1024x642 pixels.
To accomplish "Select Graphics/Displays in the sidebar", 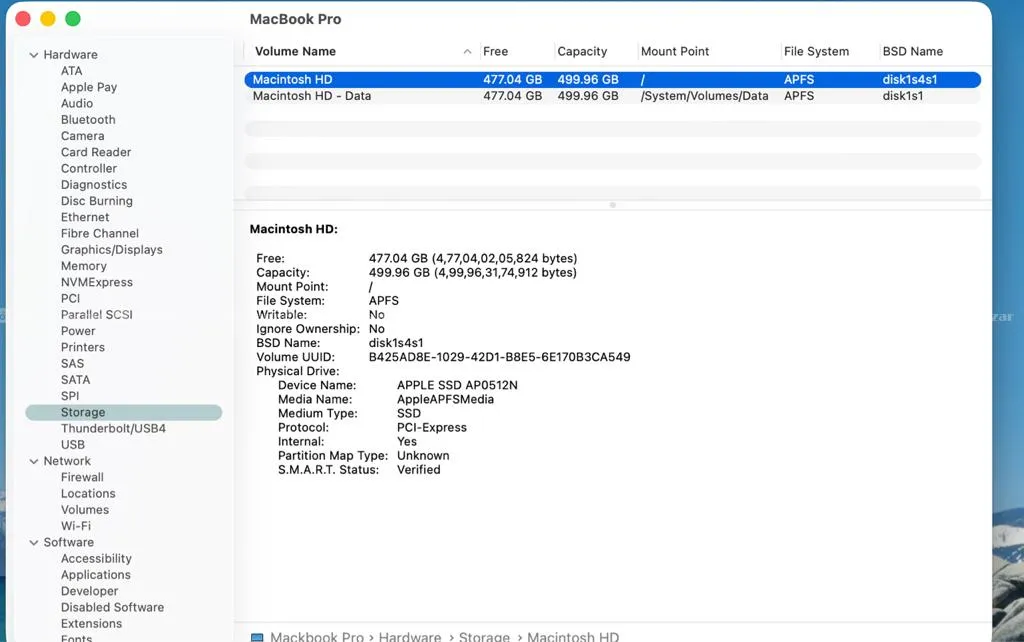I will coord(112,249).
